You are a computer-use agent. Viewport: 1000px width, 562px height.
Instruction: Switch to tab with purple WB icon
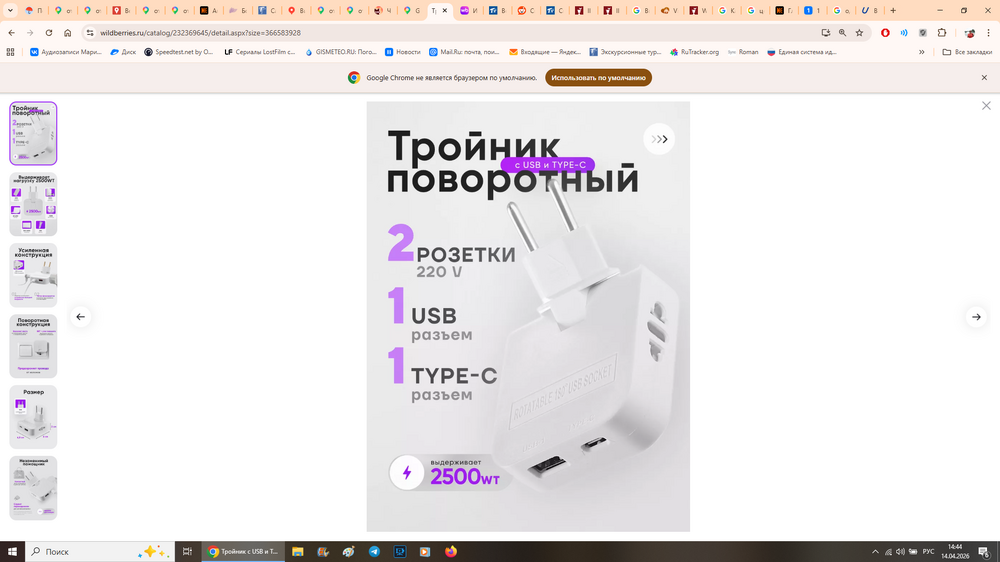coord(469,10)
